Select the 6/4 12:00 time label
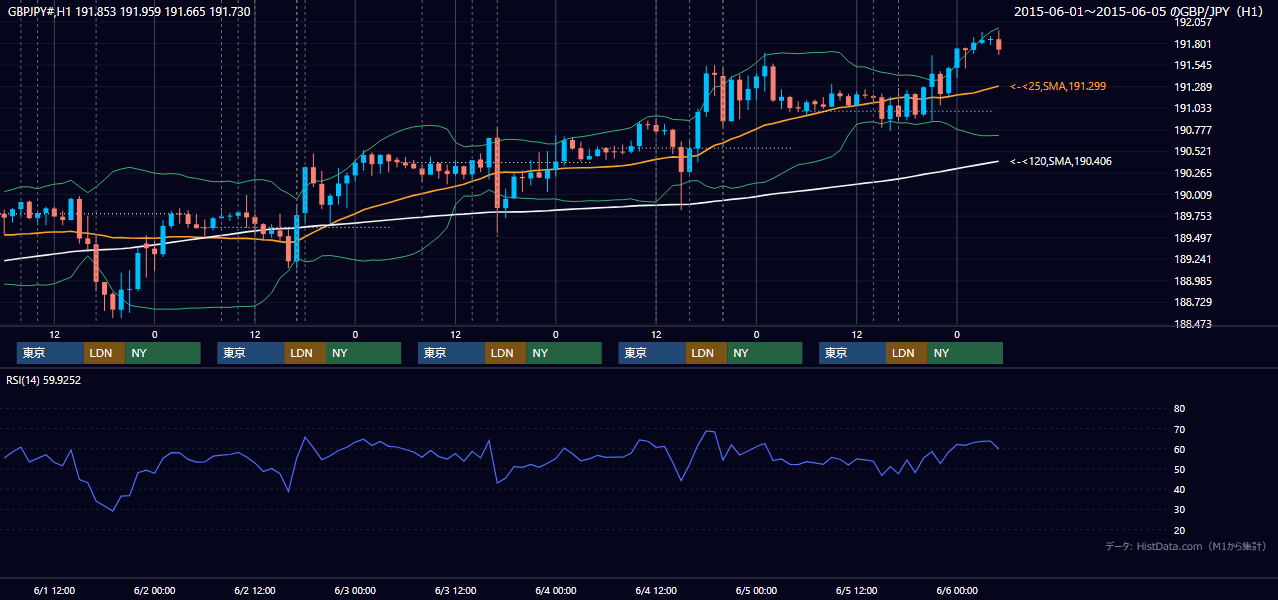Viewport: 1278px width, 600px height. click(x=656, y=590)
